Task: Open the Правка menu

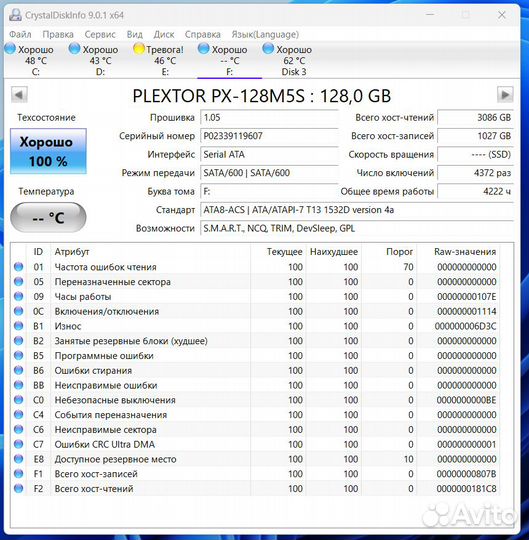Action: 58,34
